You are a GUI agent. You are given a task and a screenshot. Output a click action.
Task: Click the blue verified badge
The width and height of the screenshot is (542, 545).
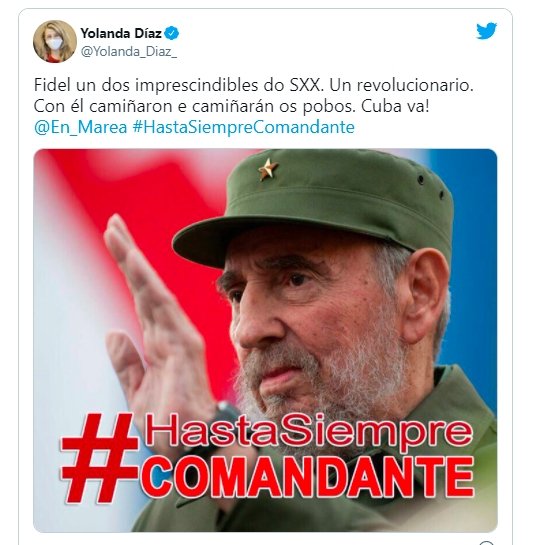tap(171, 33)
